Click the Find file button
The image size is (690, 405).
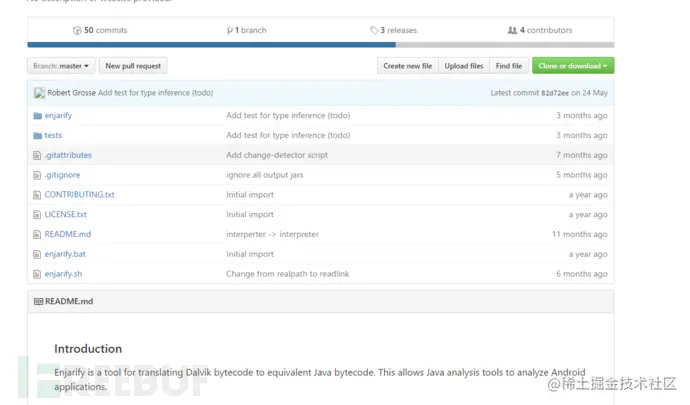tap(509, 66)
